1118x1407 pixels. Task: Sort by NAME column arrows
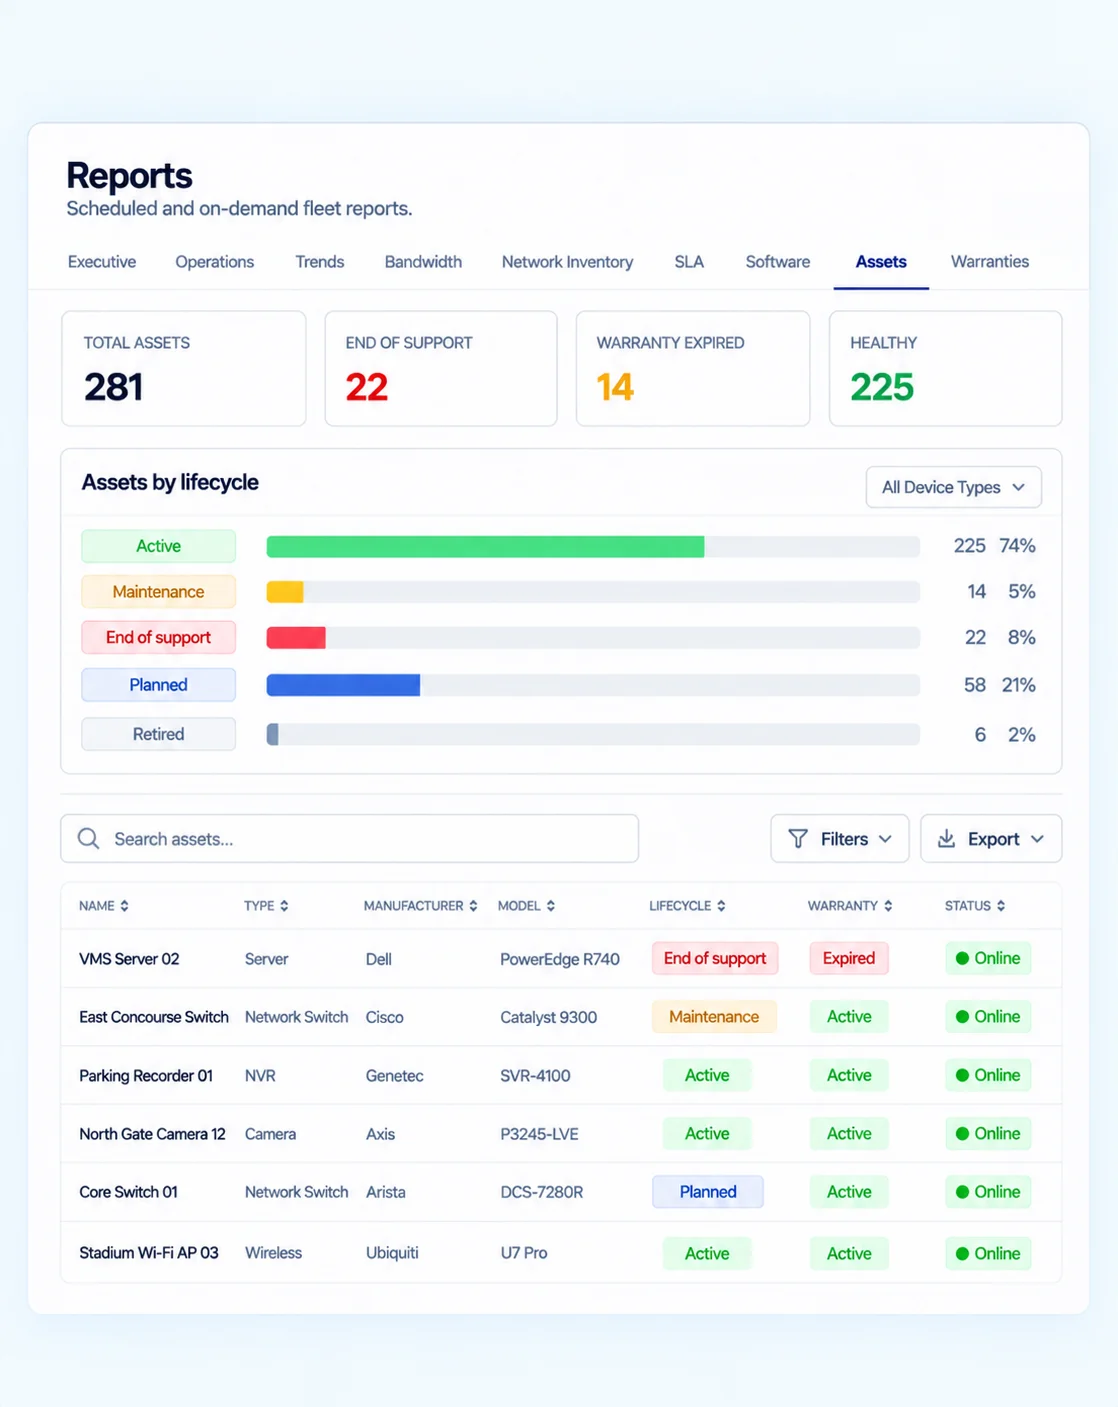pyautogui.click(x=125, y=906)
